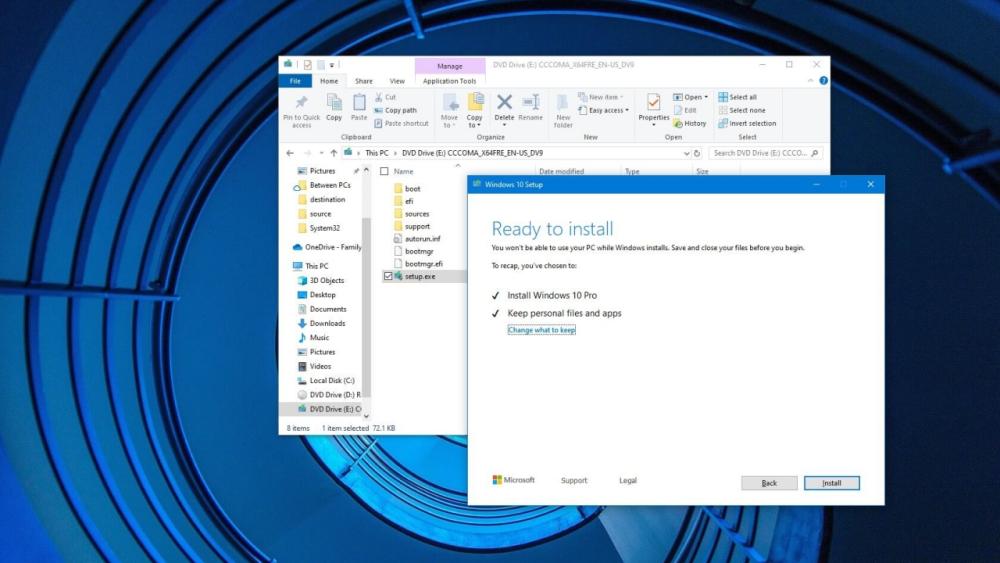This screenshot has height=563, width=1000.
Task: Open the recent locations dropdown arrow
Action: pos(321,153)
